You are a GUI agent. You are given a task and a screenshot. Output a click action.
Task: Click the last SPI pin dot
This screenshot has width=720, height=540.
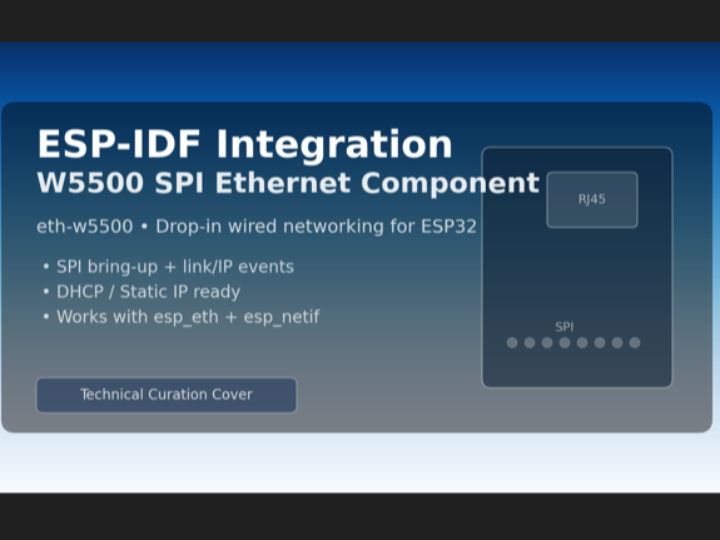pos(635,343)
